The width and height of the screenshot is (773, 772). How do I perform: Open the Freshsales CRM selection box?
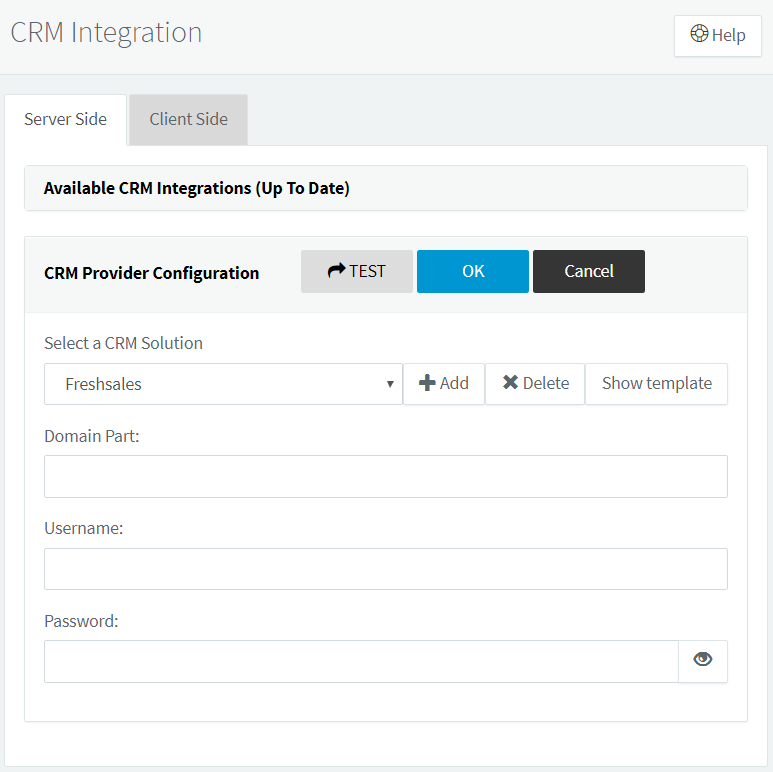(x=222, y=384)
